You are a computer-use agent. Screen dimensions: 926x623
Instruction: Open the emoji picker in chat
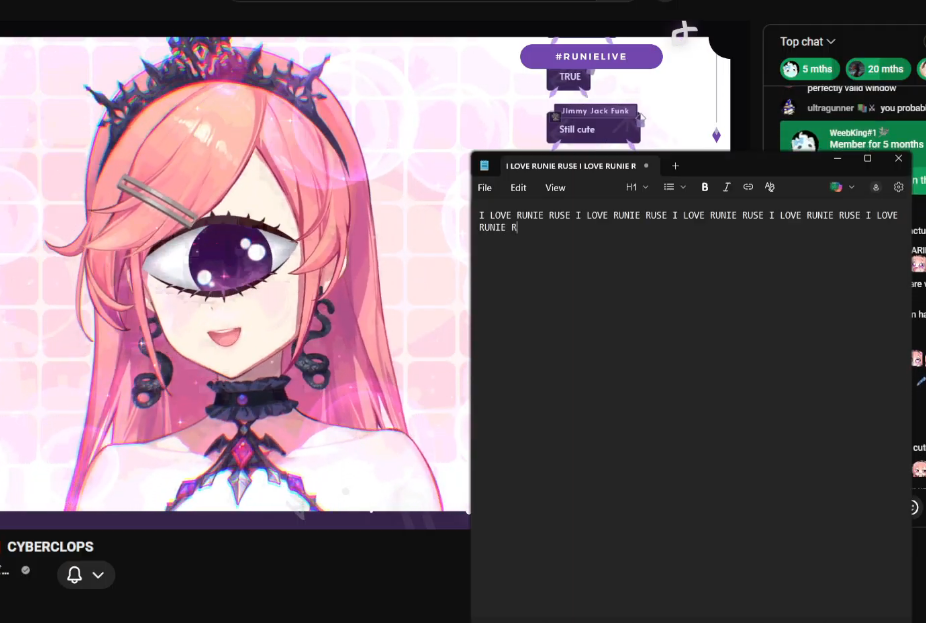point(913,507)
